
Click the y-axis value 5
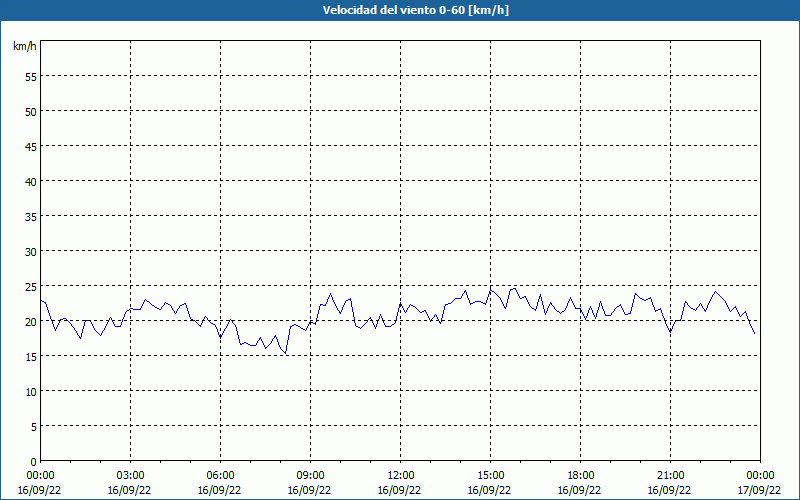click(34, 427)
